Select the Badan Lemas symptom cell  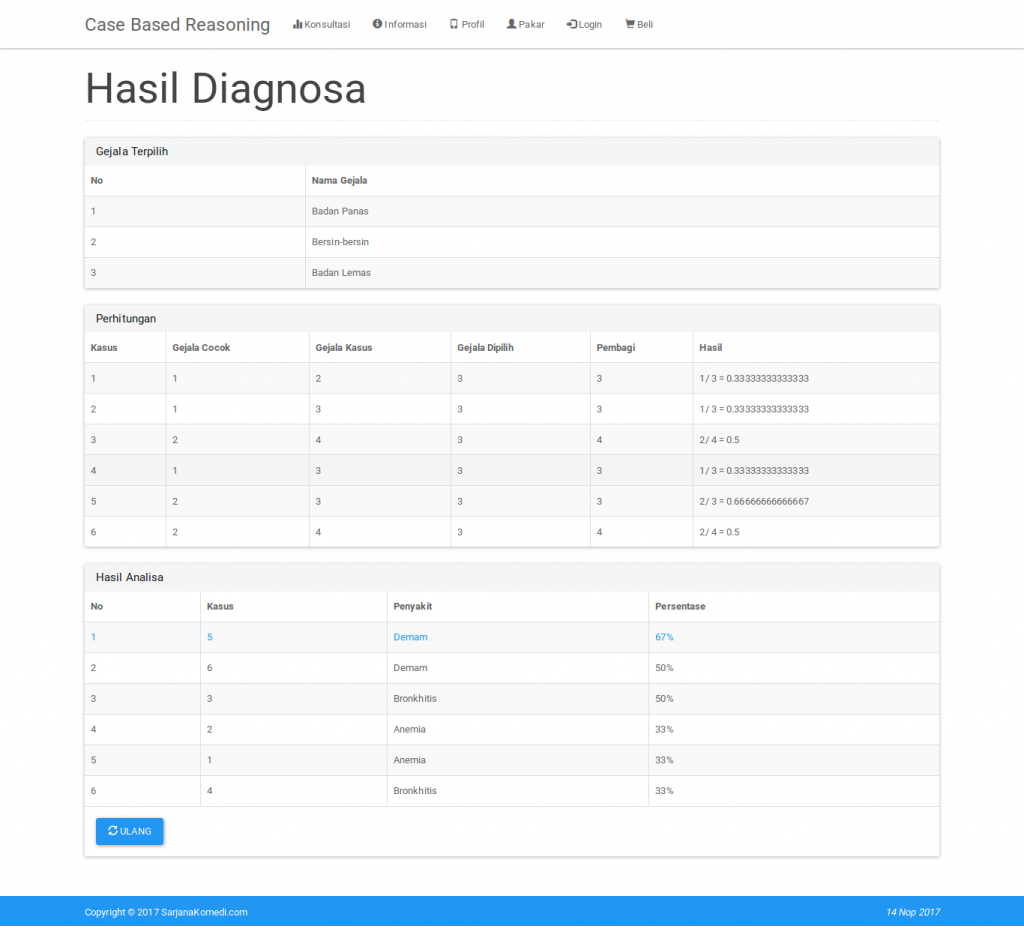tap(622, 273)
